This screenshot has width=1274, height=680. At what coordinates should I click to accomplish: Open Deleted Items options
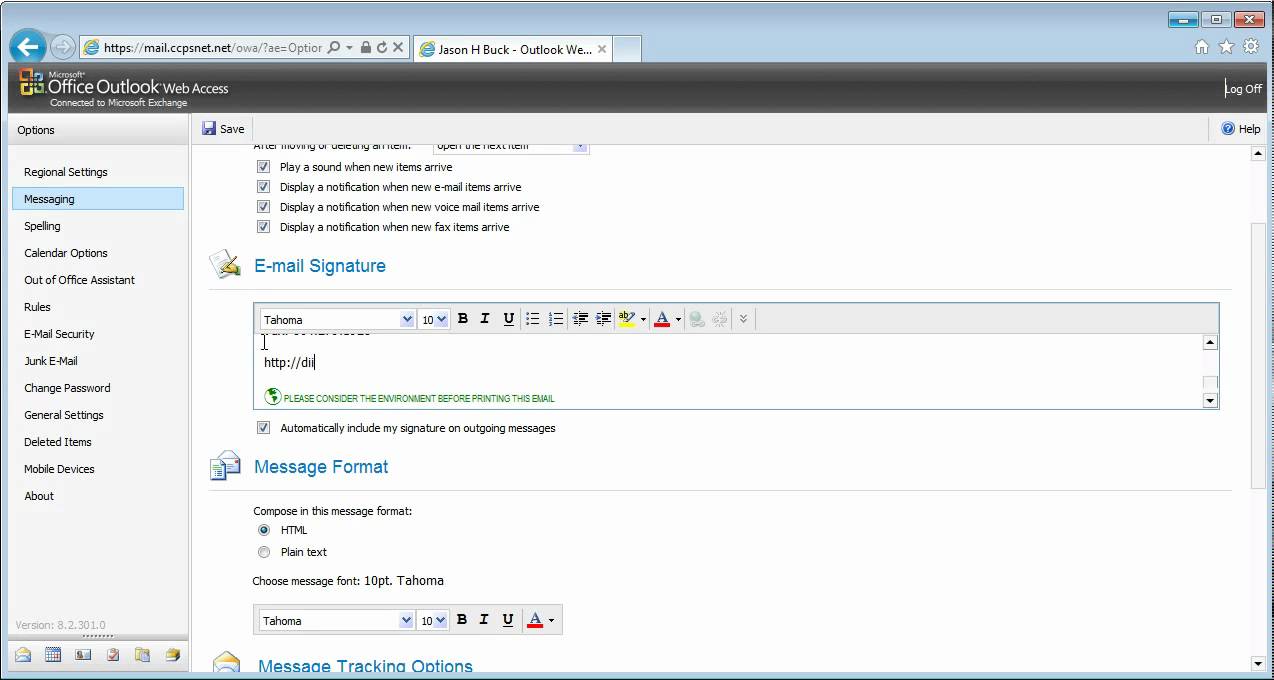(58, 442)
